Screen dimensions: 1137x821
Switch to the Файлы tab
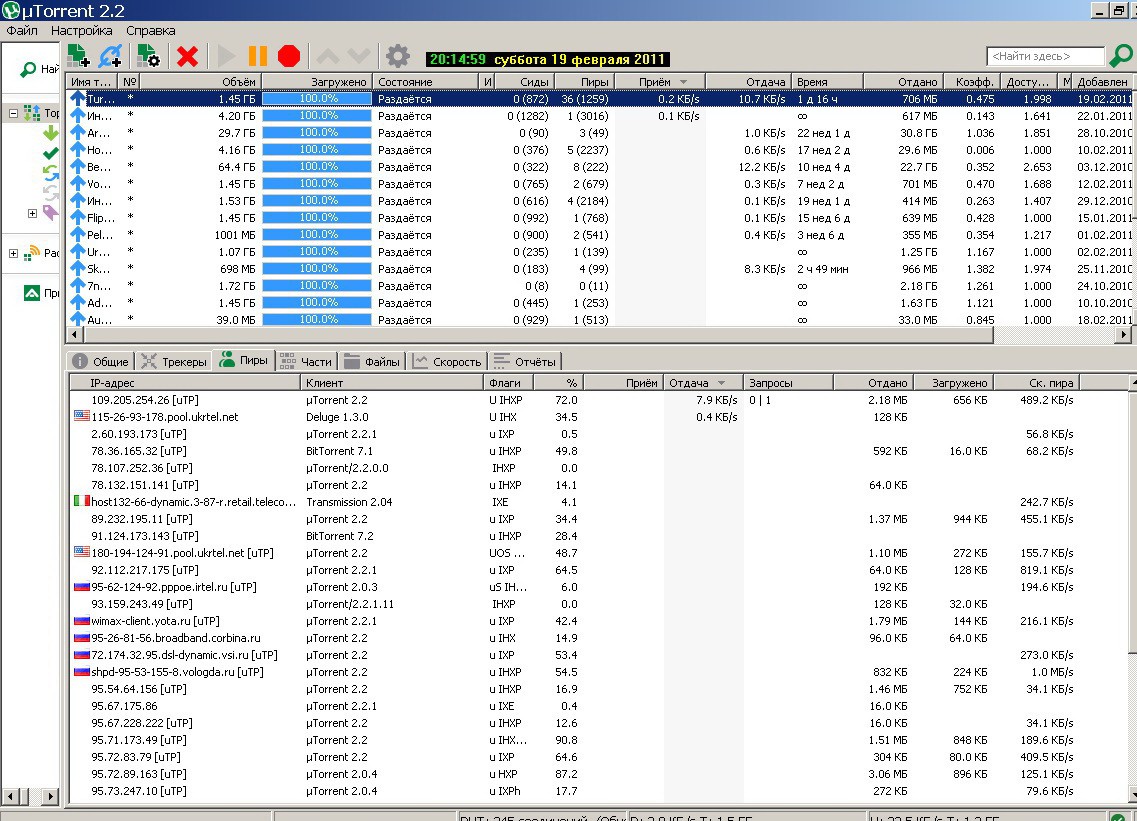coord(372,361)
